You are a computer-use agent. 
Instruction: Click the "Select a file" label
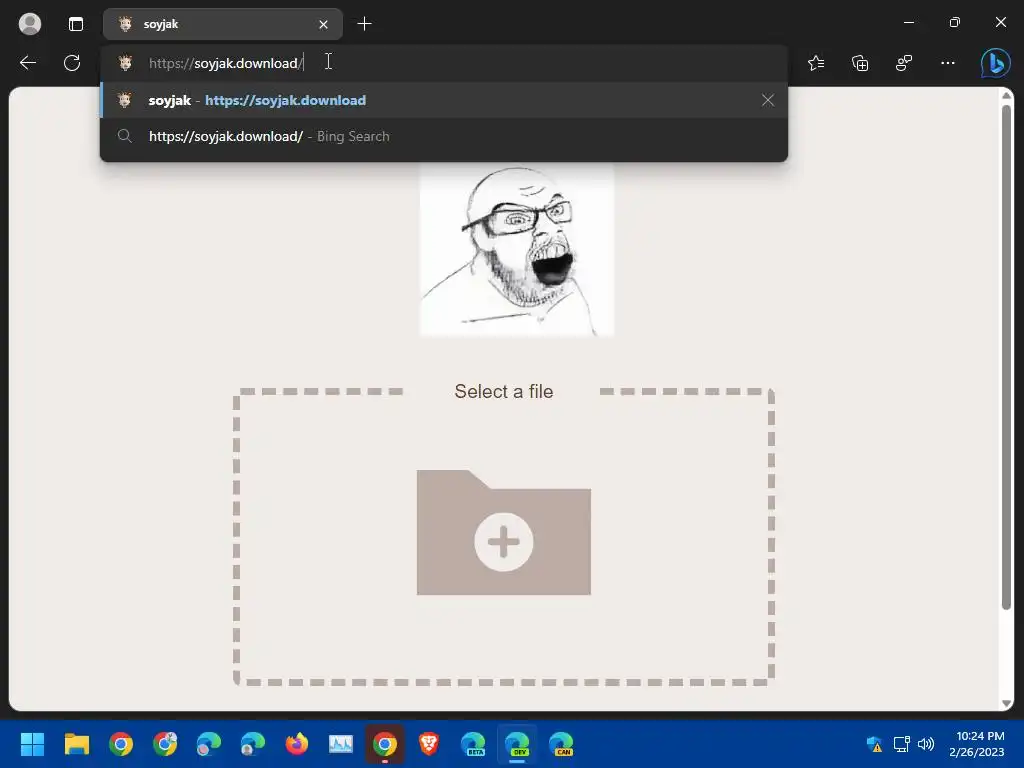tap(504, 391)
